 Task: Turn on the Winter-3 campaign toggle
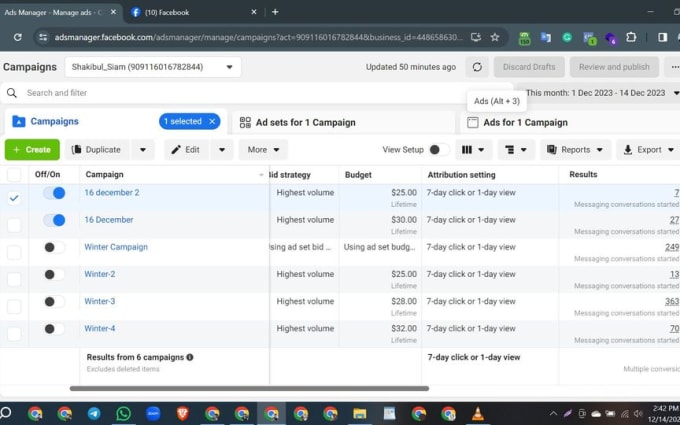point(54,301)
